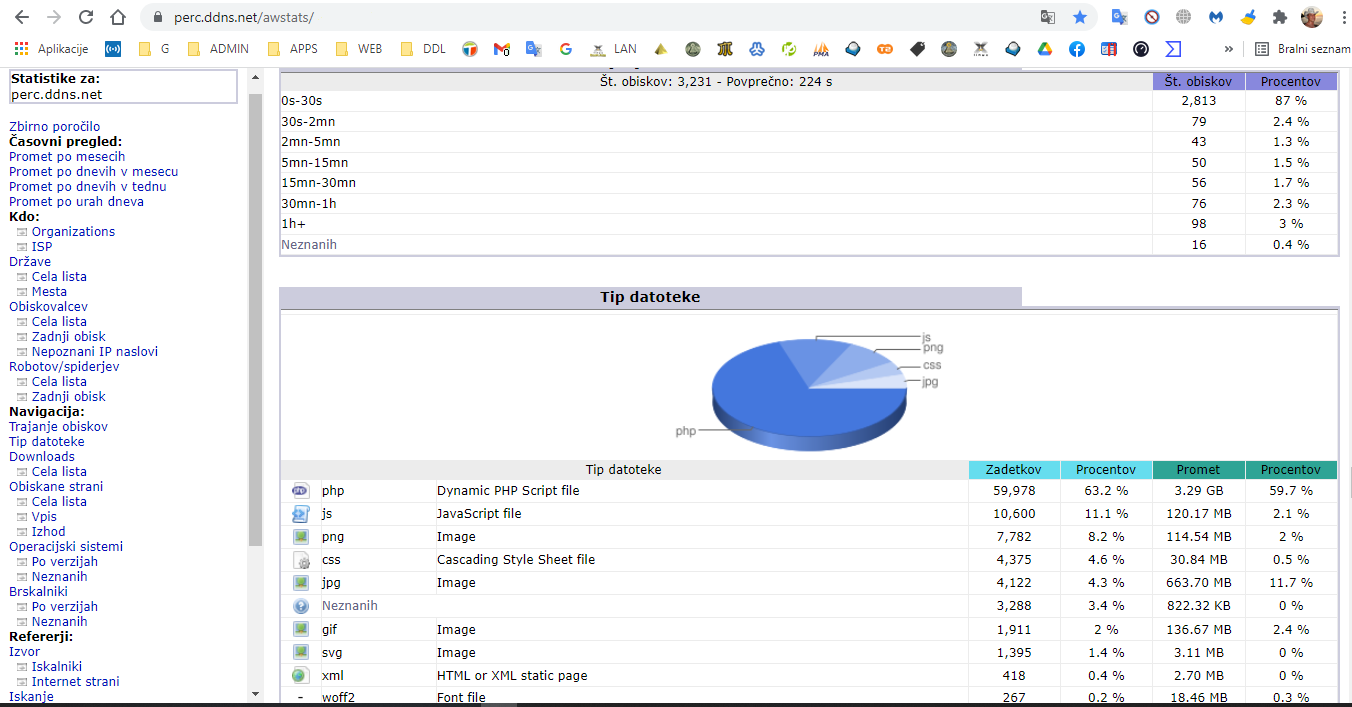This screenshot has width=1352, height=707.
Task: Open Mesta link under Države
Action: click(49, 291)
